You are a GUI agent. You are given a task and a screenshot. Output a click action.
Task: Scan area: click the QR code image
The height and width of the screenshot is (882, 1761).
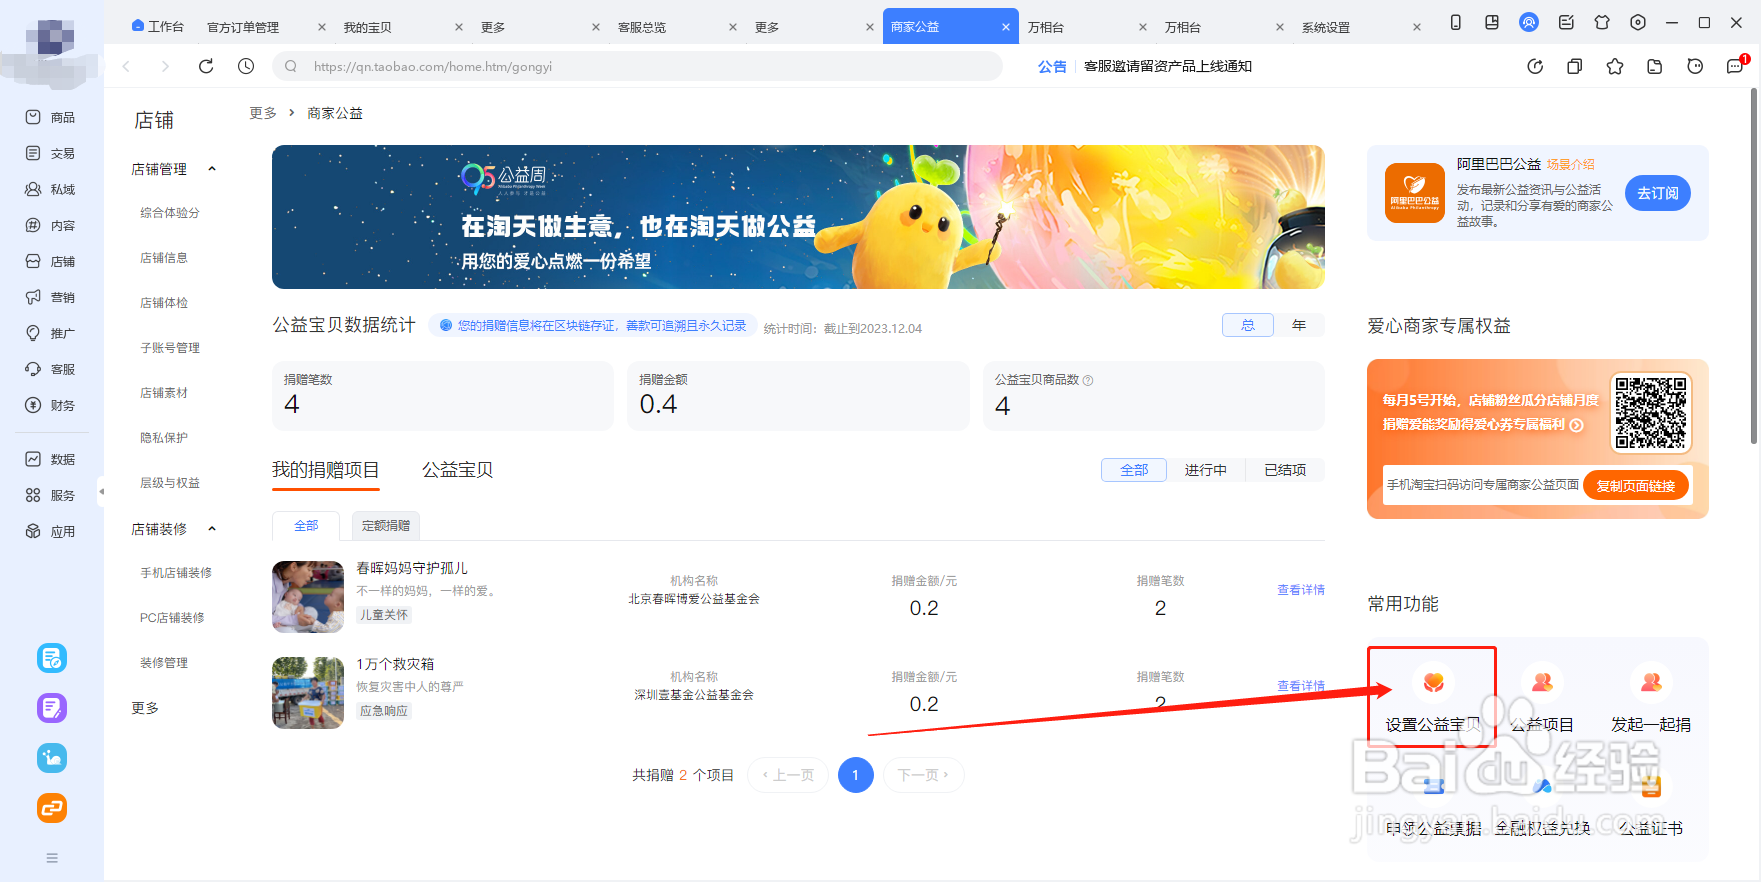[x=1651, y=413]
